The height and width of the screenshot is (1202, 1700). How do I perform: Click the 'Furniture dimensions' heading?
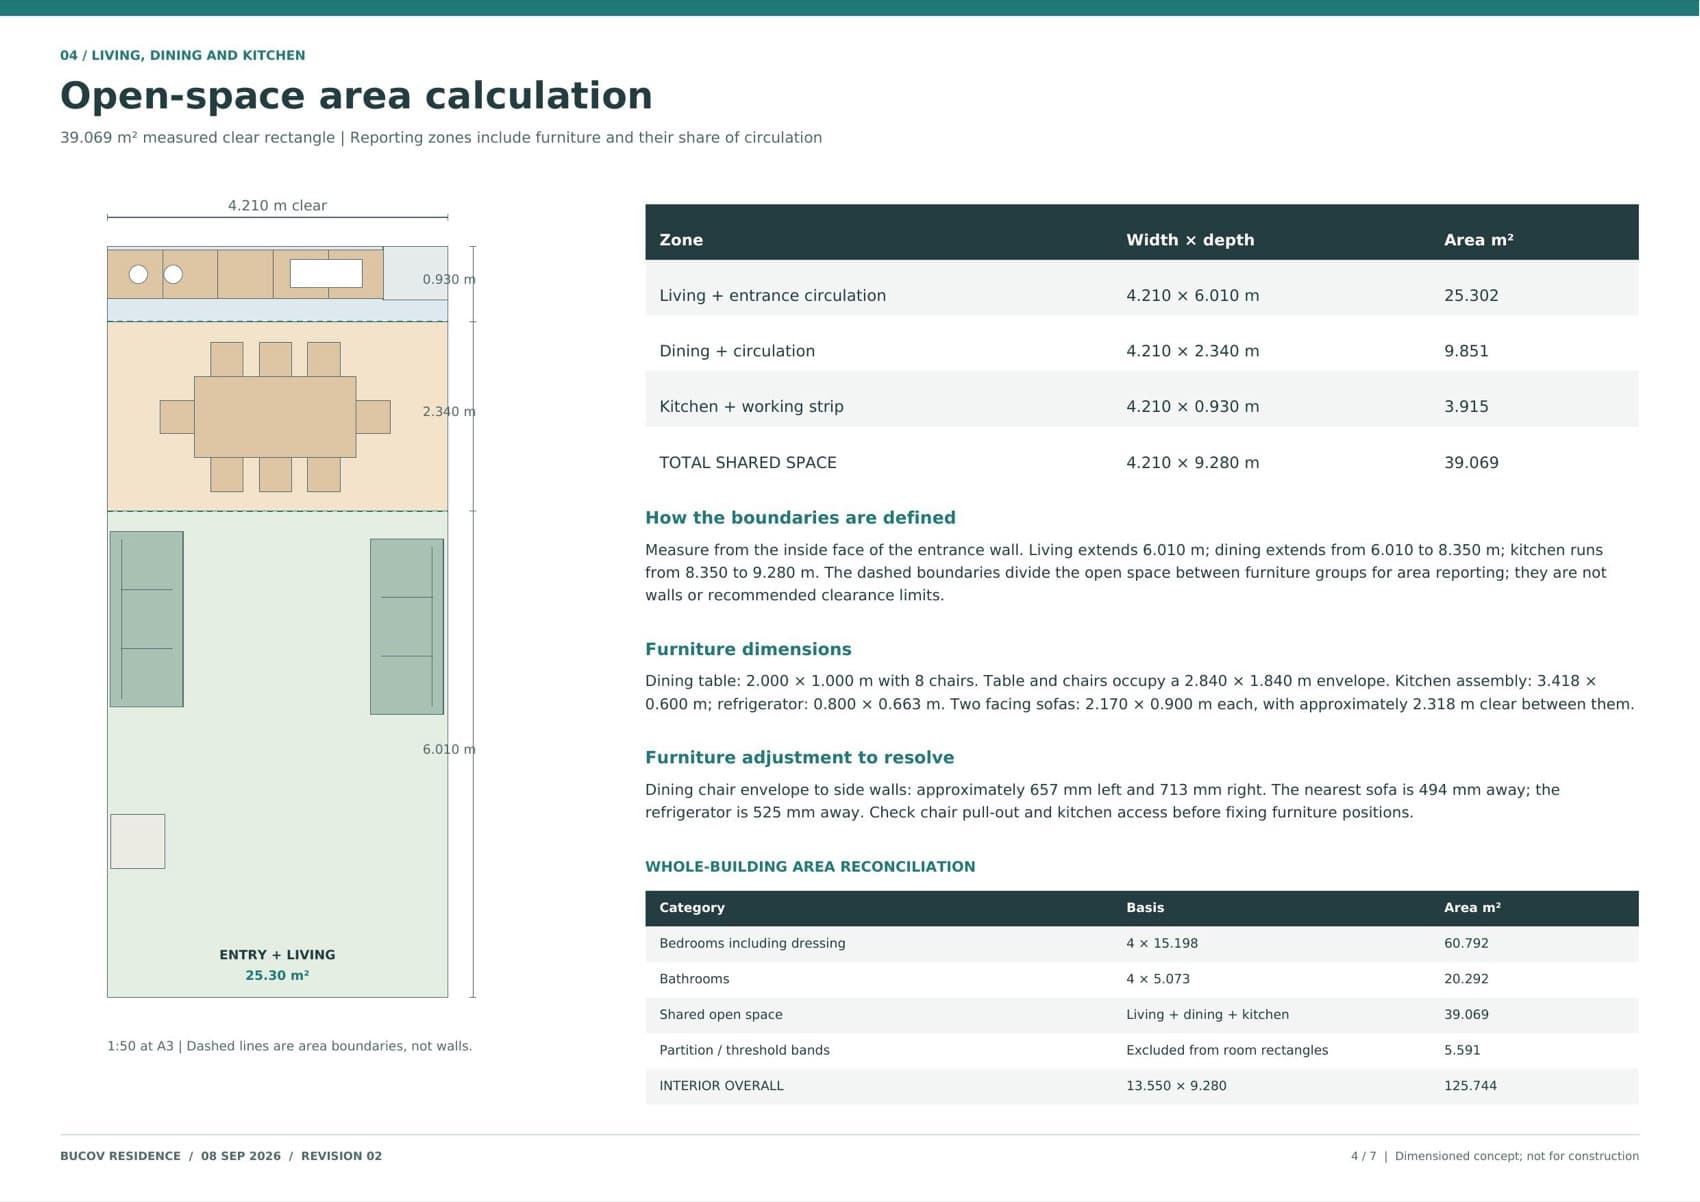coord(748,649)
